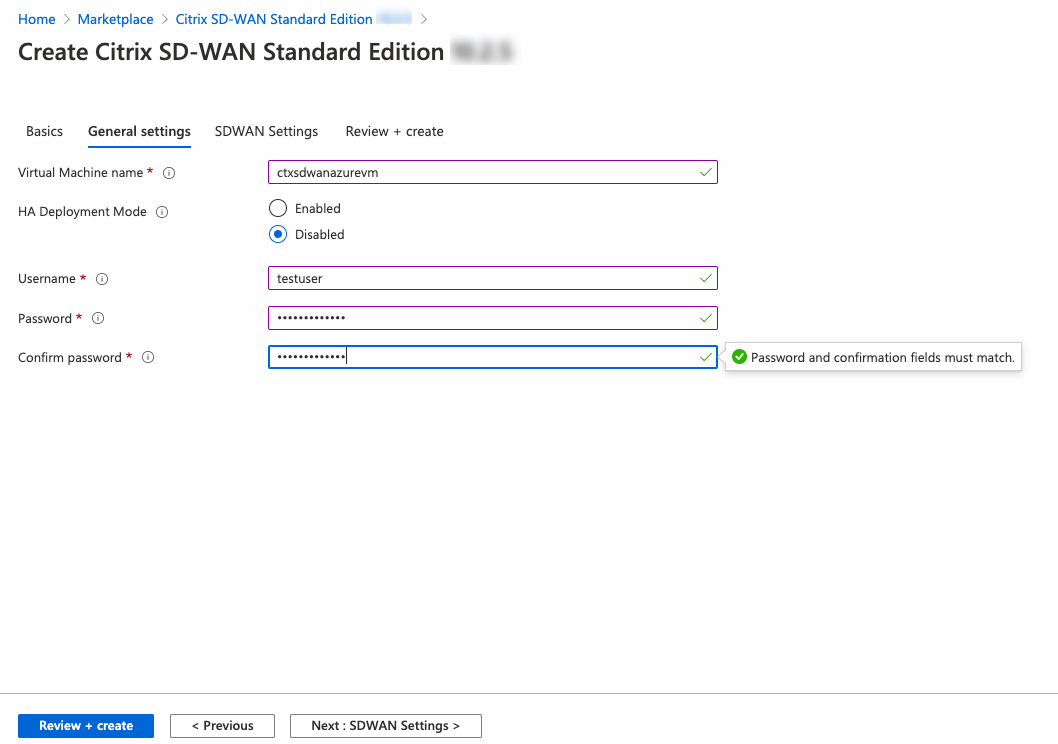Click into the Password field
The width and height of the screenshot is (1058, 744).
click(x=493, y=318)
